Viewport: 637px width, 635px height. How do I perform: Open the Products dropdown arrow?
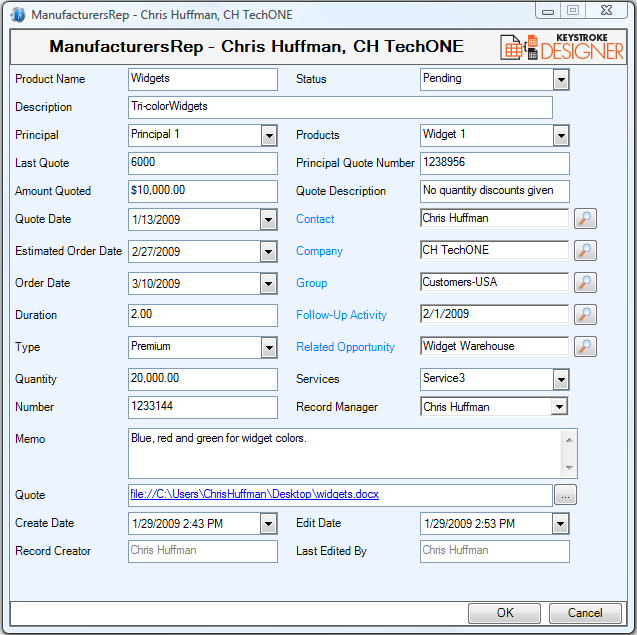coord(561,136)
